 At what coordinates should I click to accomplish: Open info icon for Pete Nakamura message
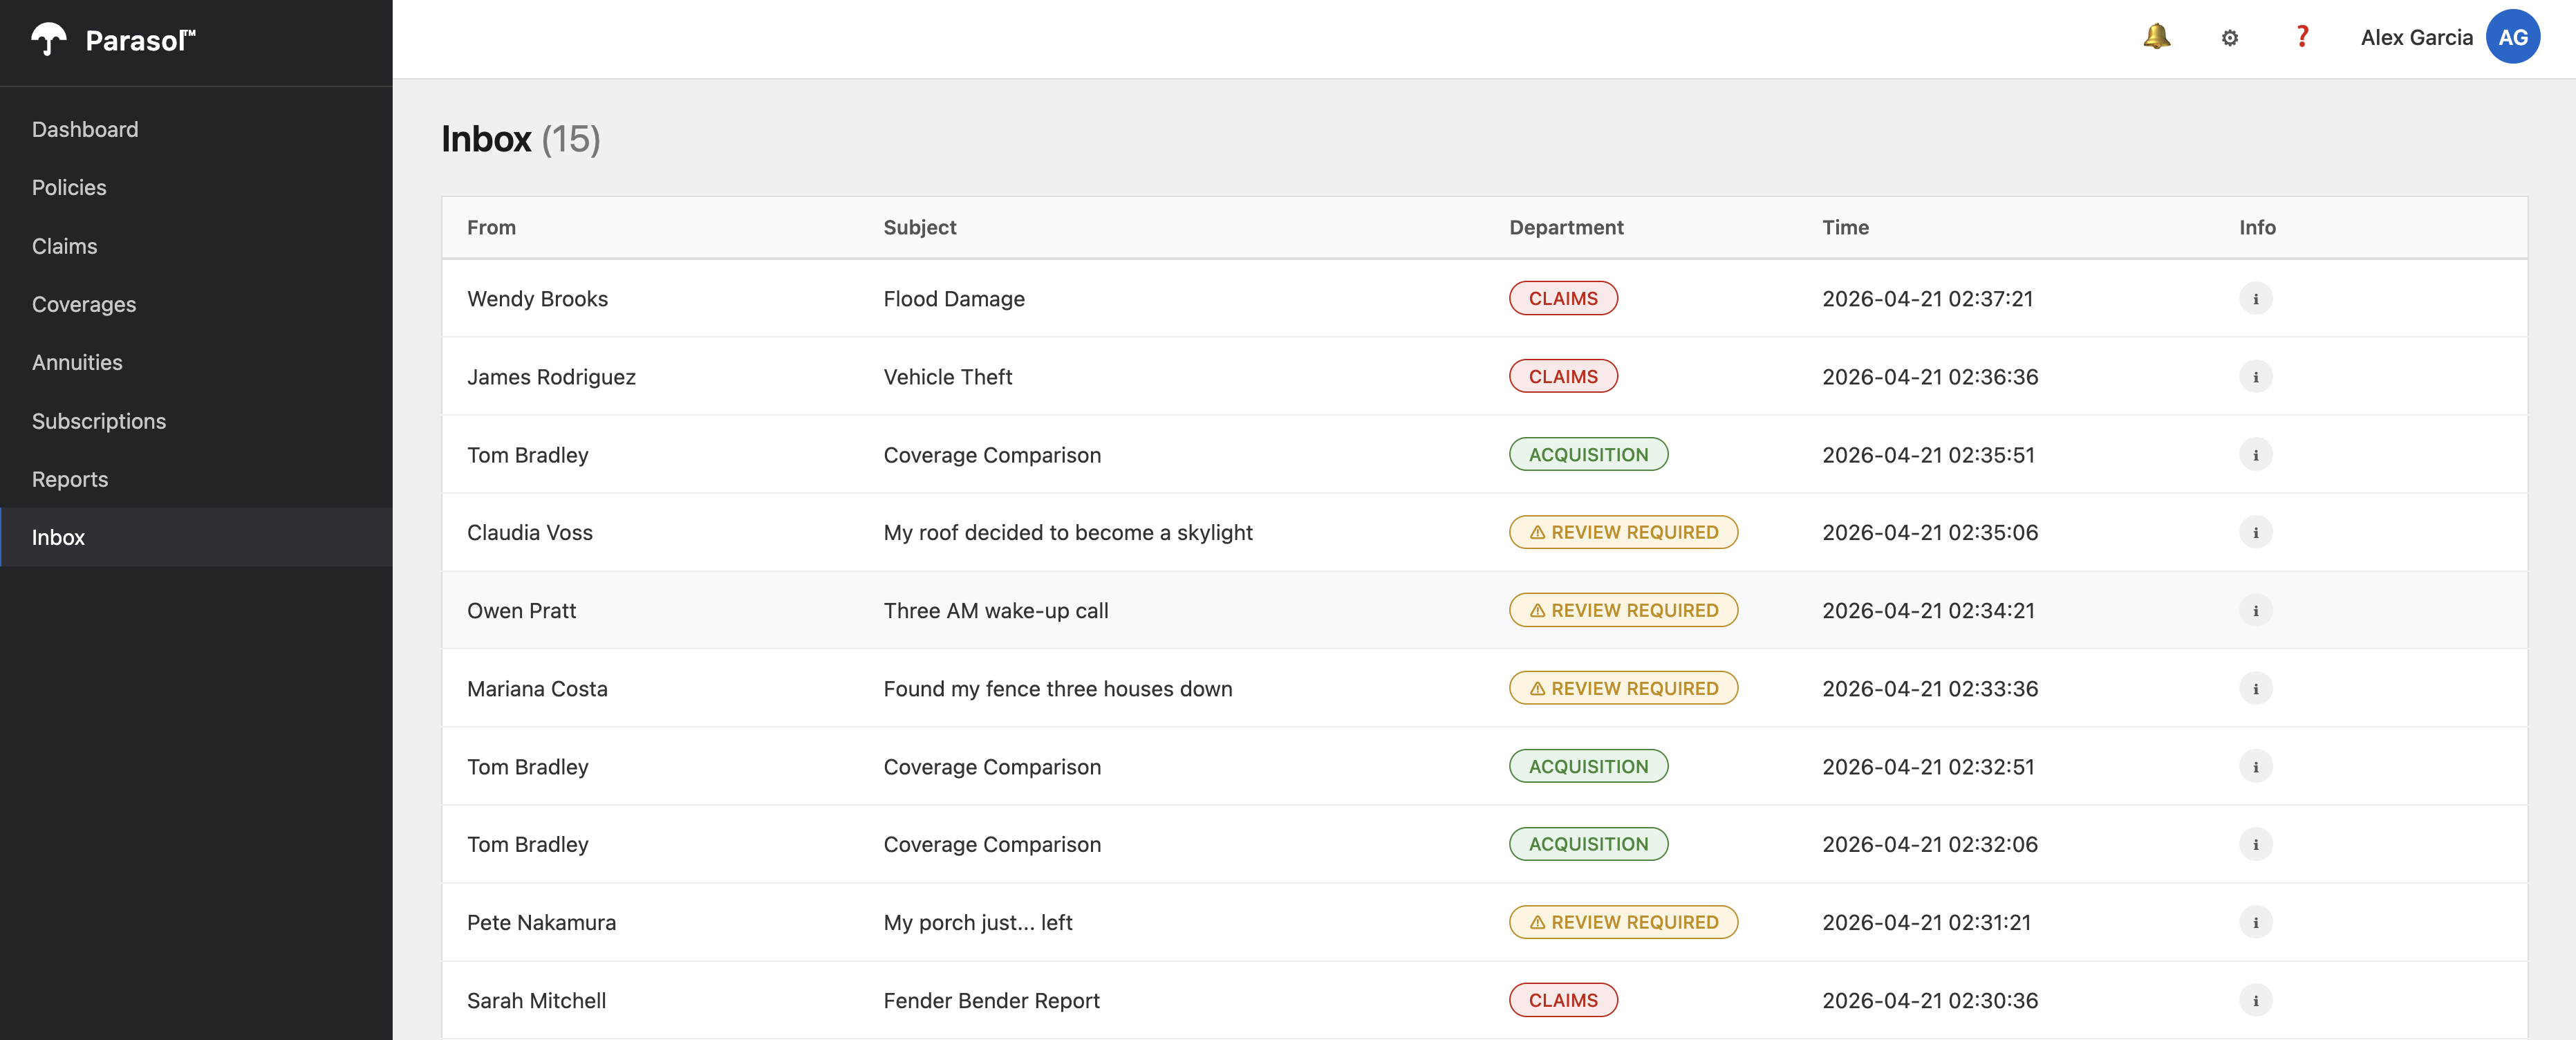coord(2255,923)
